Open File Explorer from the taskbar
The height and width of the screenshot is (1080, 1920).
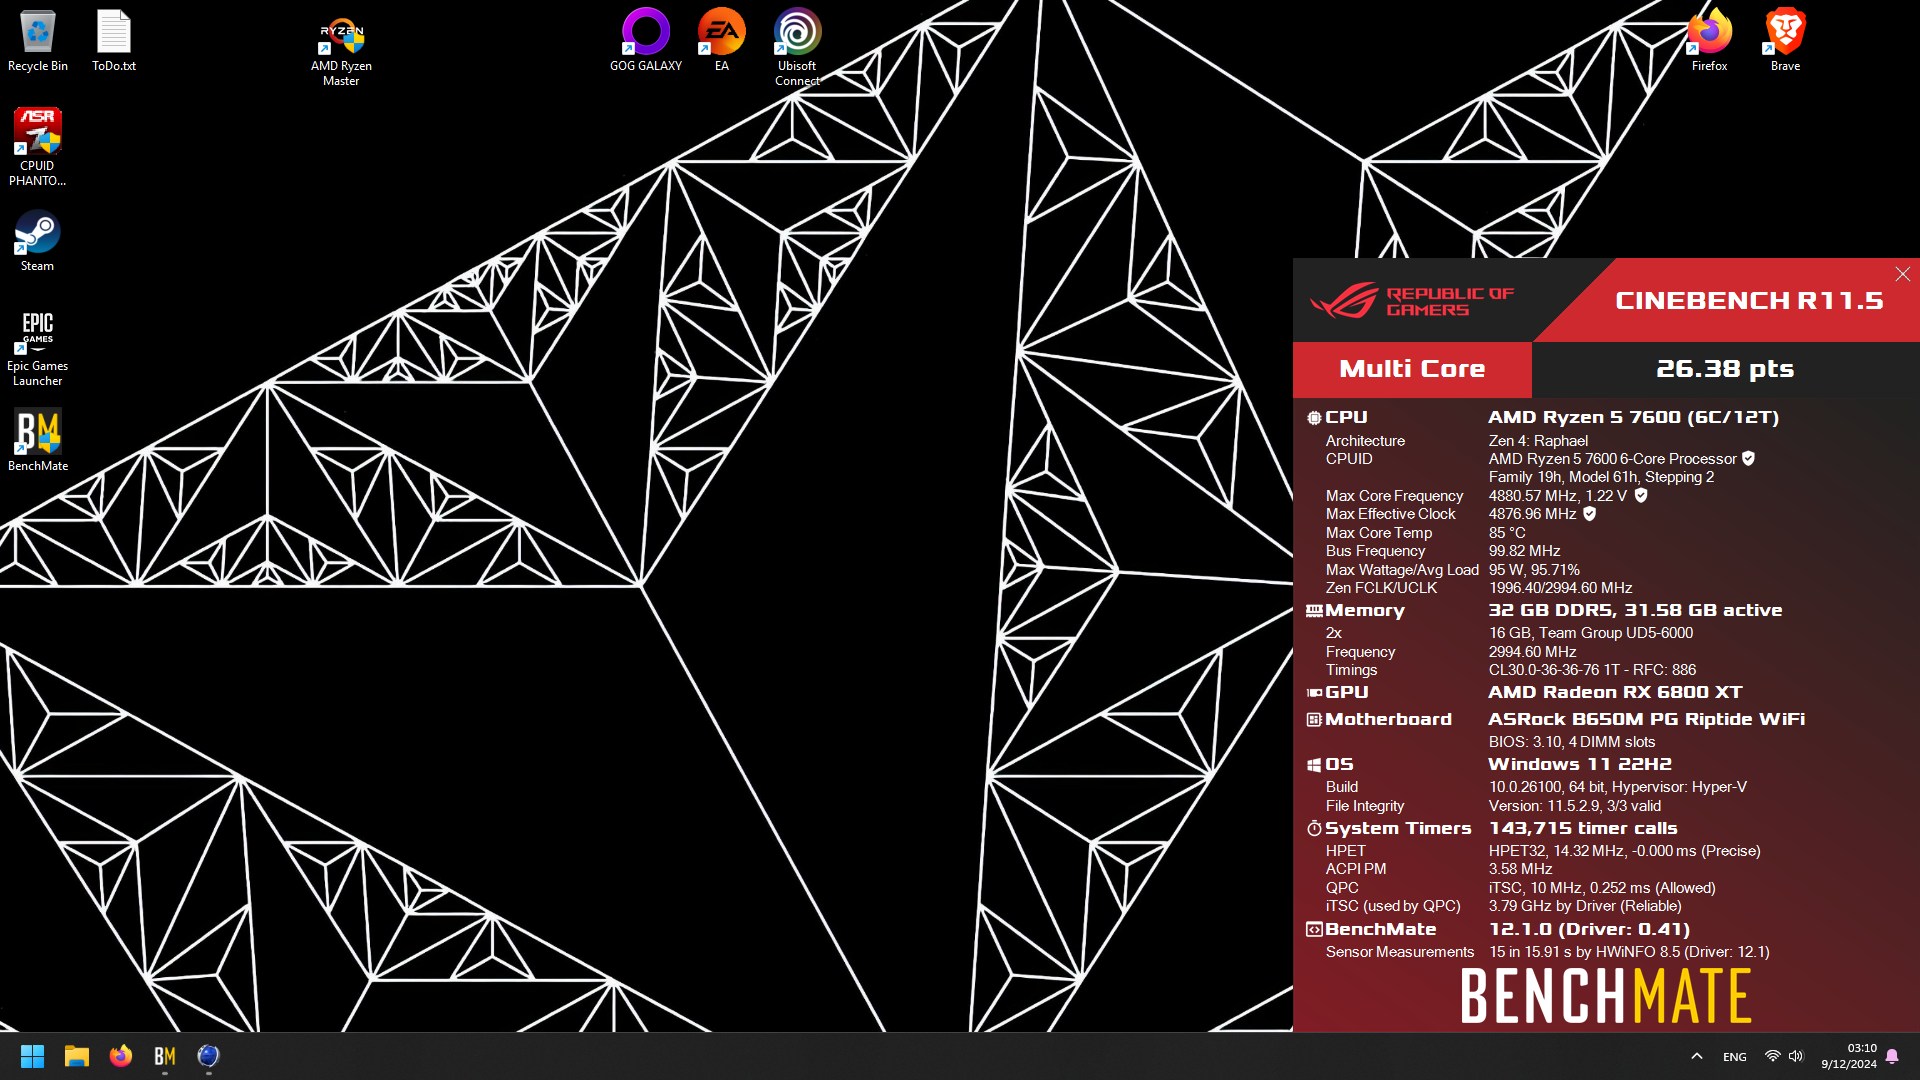point(77,1056)
